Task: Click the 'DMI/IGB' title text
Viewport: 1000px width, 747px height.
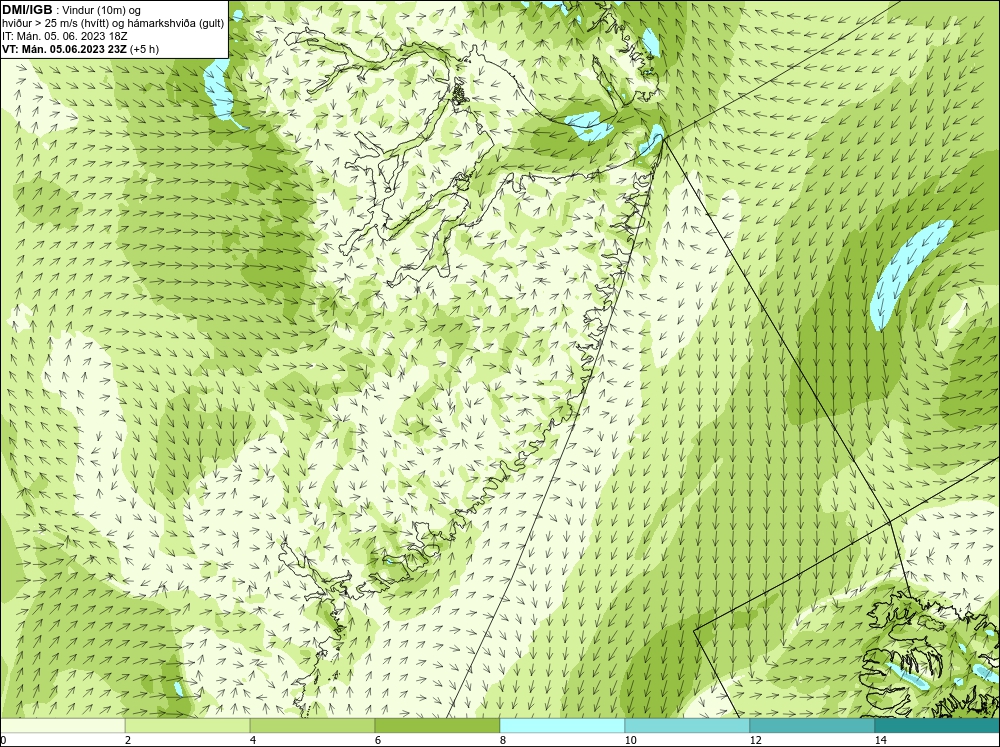Action: 27,10
